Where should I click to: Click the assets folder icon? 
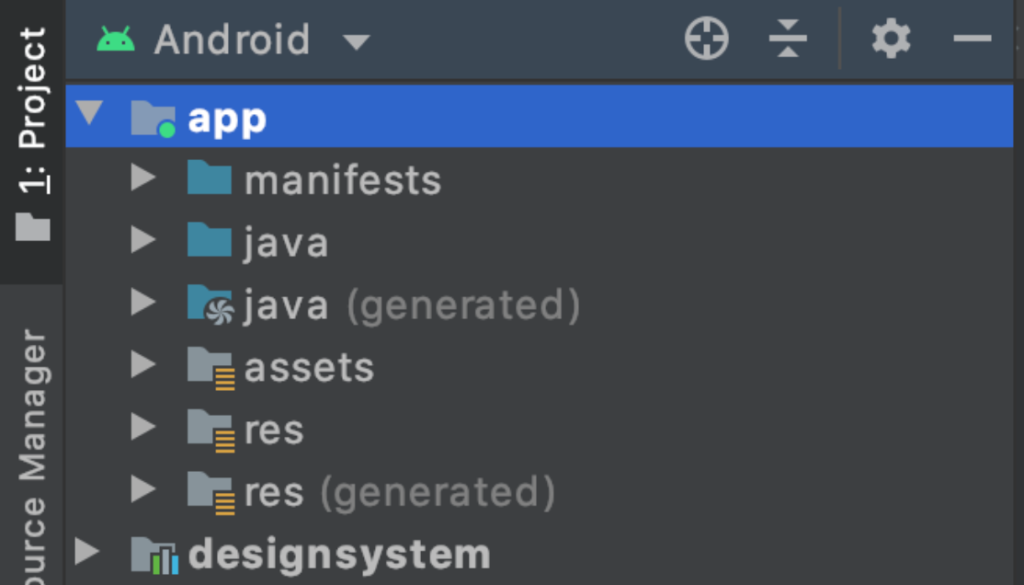[210, 368]
